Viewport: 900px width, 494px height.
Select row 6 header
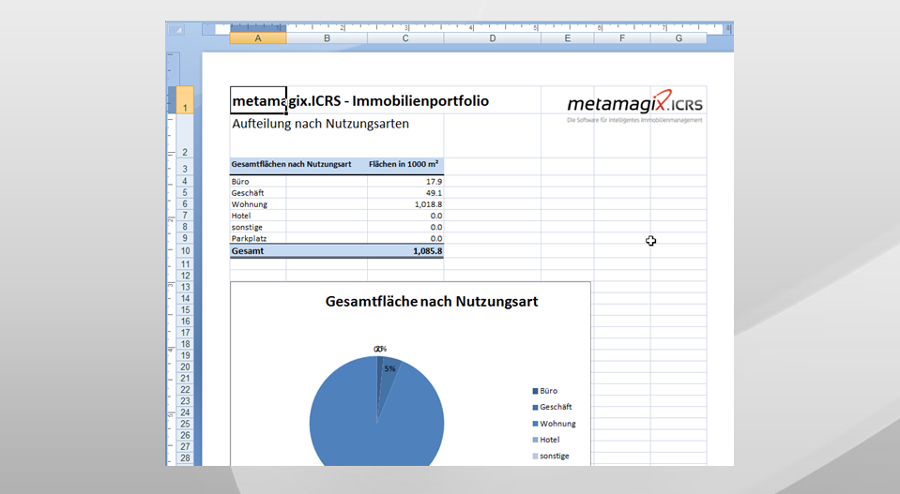185,204
